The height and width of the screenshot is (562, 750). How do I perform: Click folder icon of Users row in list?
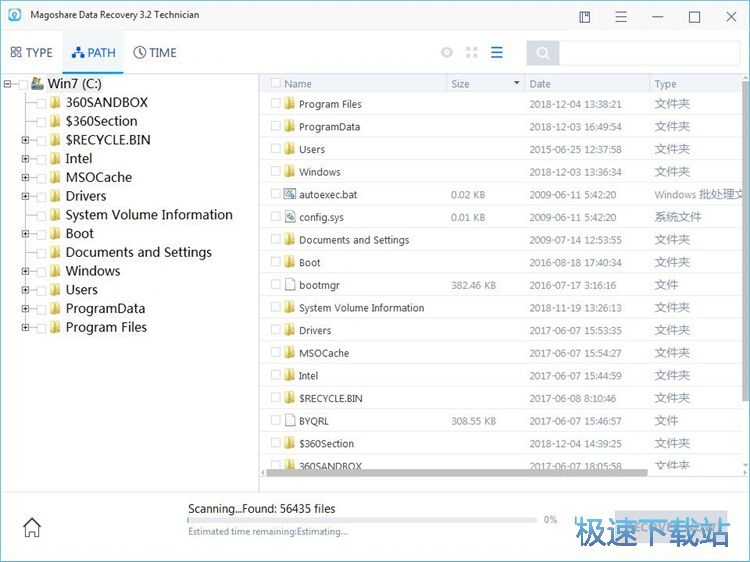click(x=289, y=149)
